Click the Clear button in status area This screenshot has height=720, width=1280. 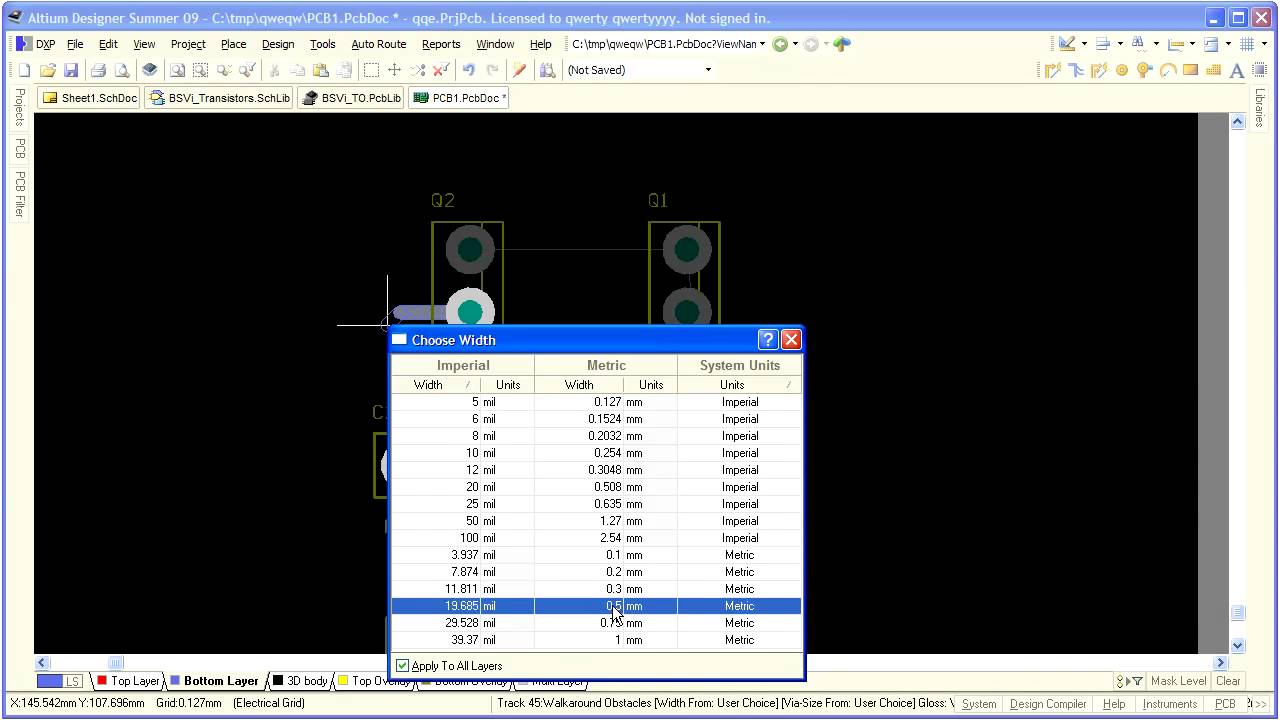click(x=1228, y=681)
